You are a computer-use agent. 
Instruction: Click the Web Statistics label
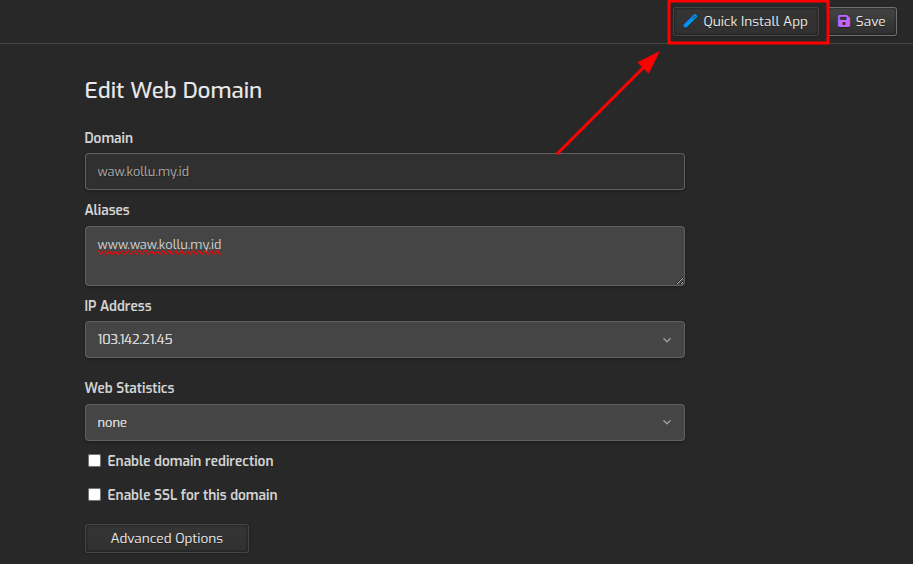129,388
